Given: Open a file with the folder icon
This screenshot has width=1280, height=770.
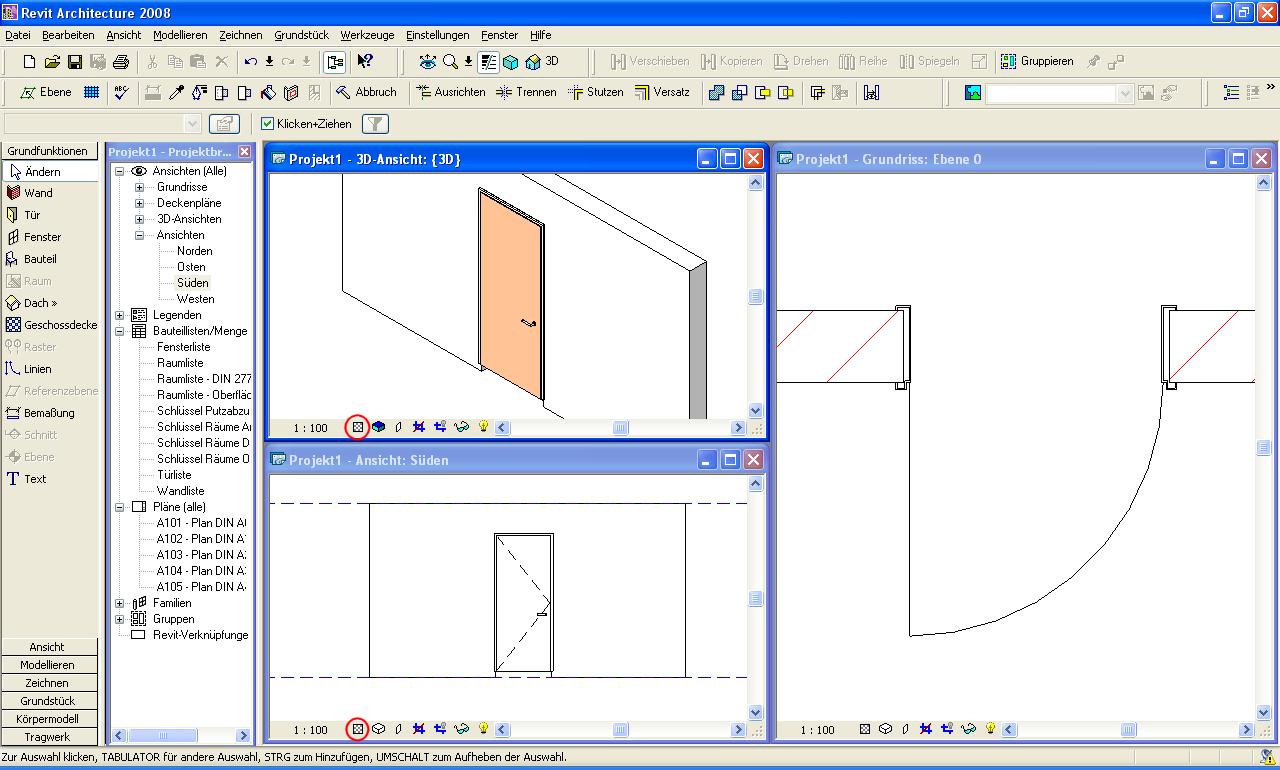Looking at the screenshot, I should click(52, 62).
